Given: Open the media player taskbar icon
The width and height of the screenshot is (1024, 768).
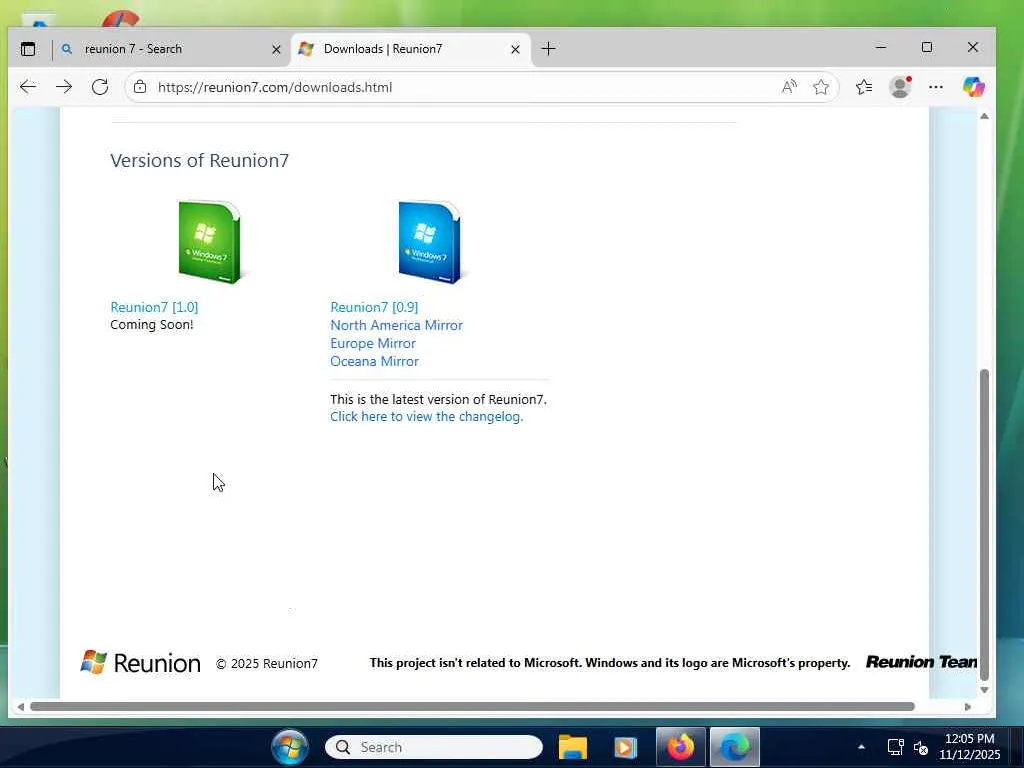Looking at the screenshot, I should pyautogui.click(x=625, y=747).
